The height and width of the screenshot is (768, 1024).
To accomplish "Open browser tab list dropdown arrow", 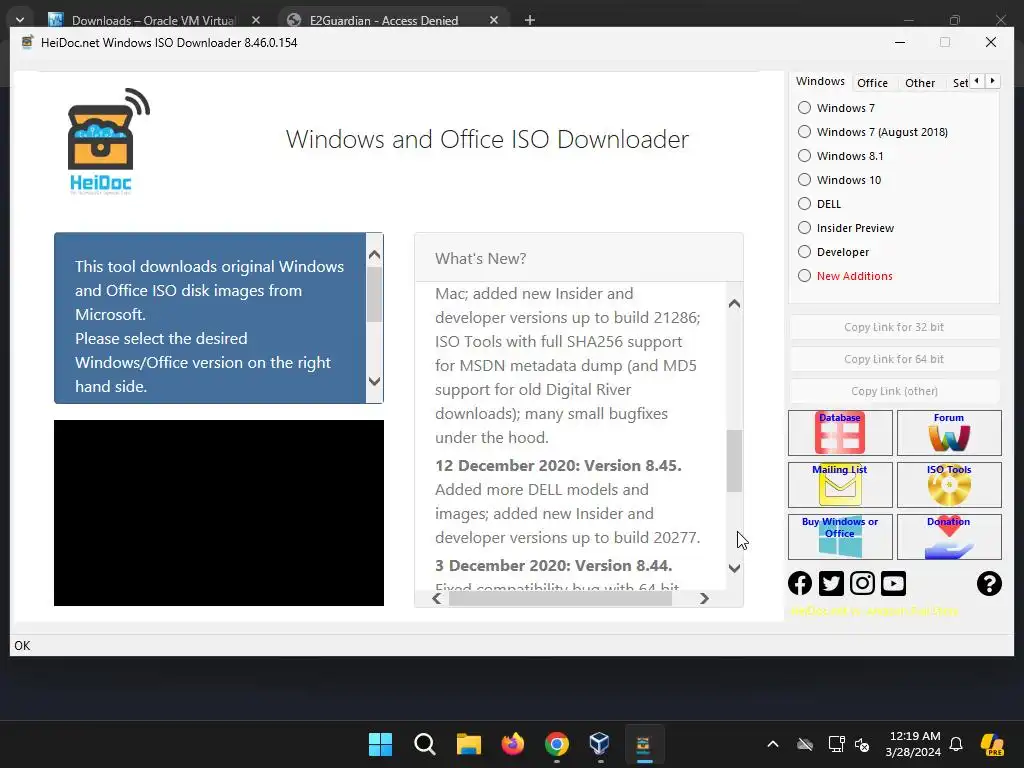I will click(20, 20).
